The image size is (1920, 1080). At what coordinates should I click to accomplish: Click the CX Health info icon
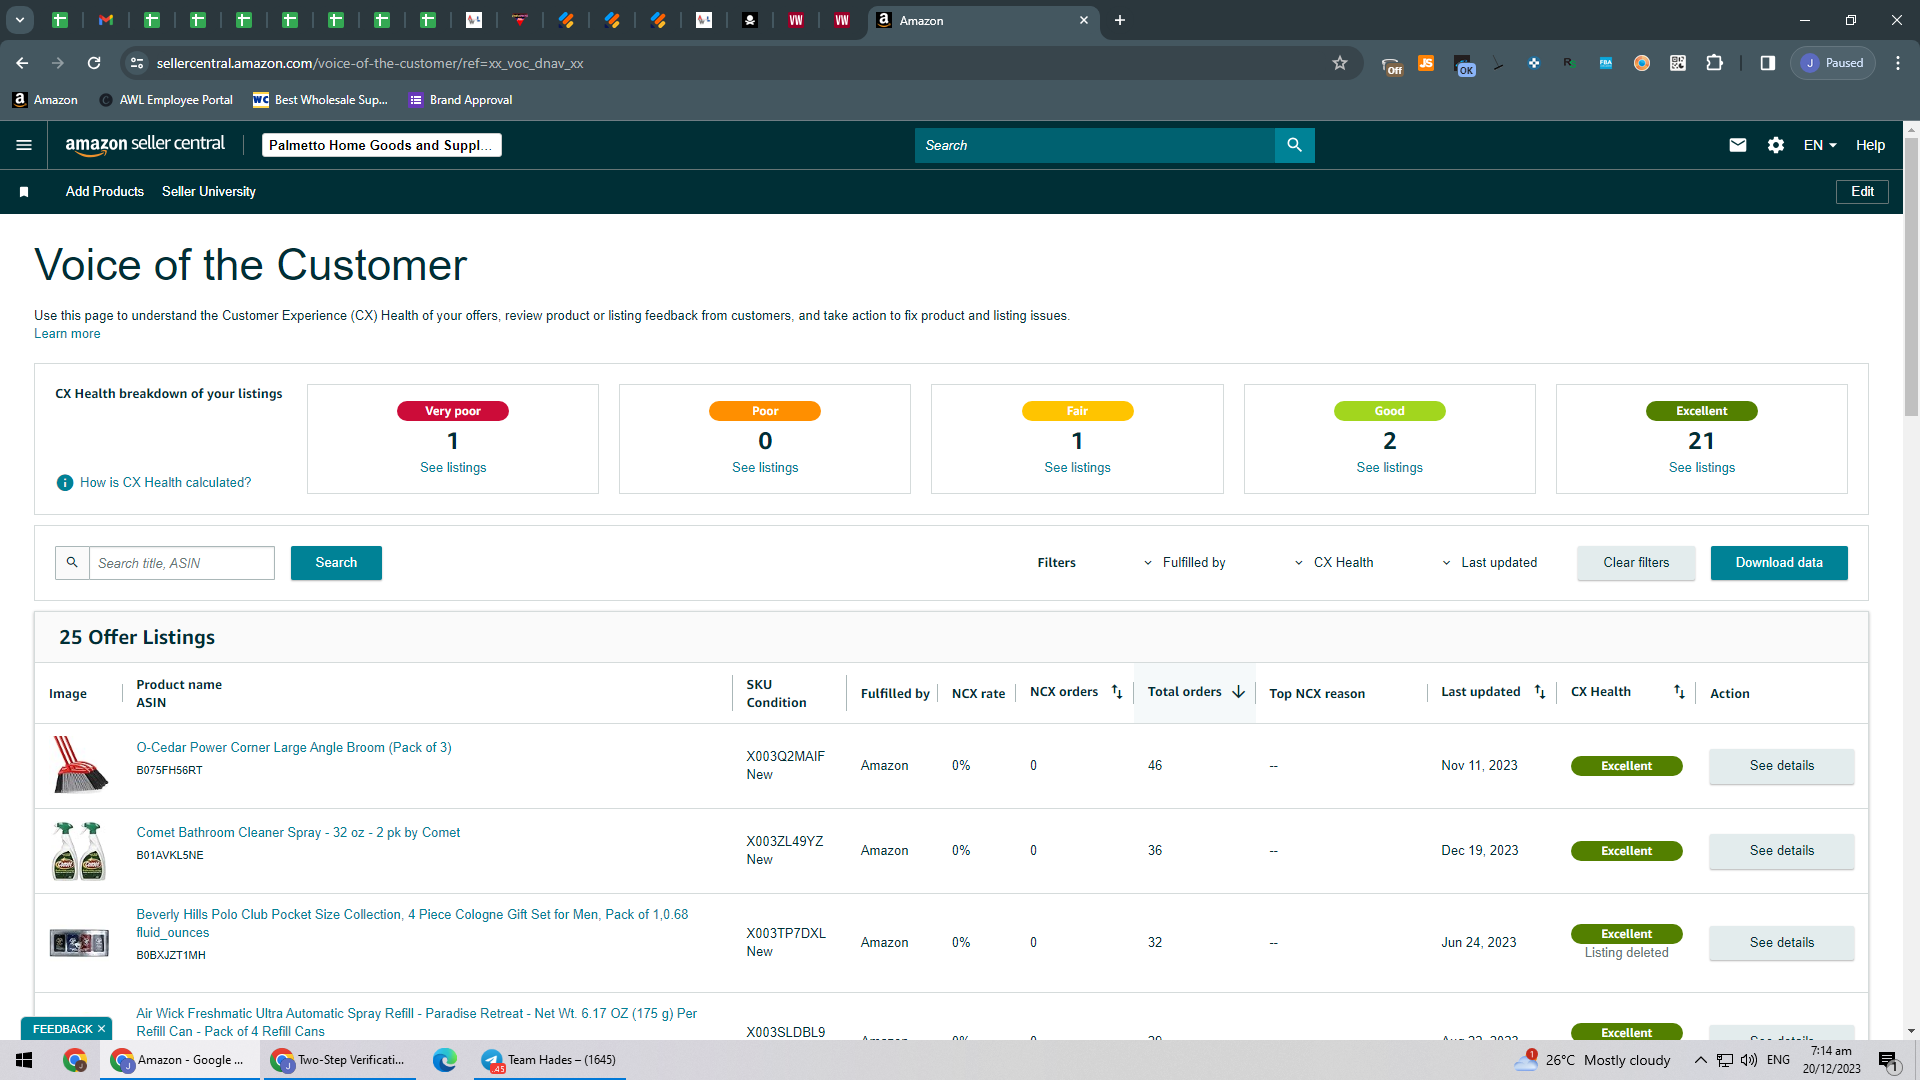point(65,483)
